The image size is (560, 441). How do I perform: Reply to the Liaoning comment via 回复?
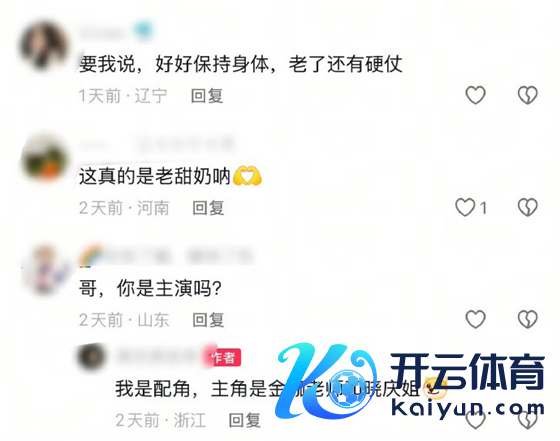click(207, 96)
